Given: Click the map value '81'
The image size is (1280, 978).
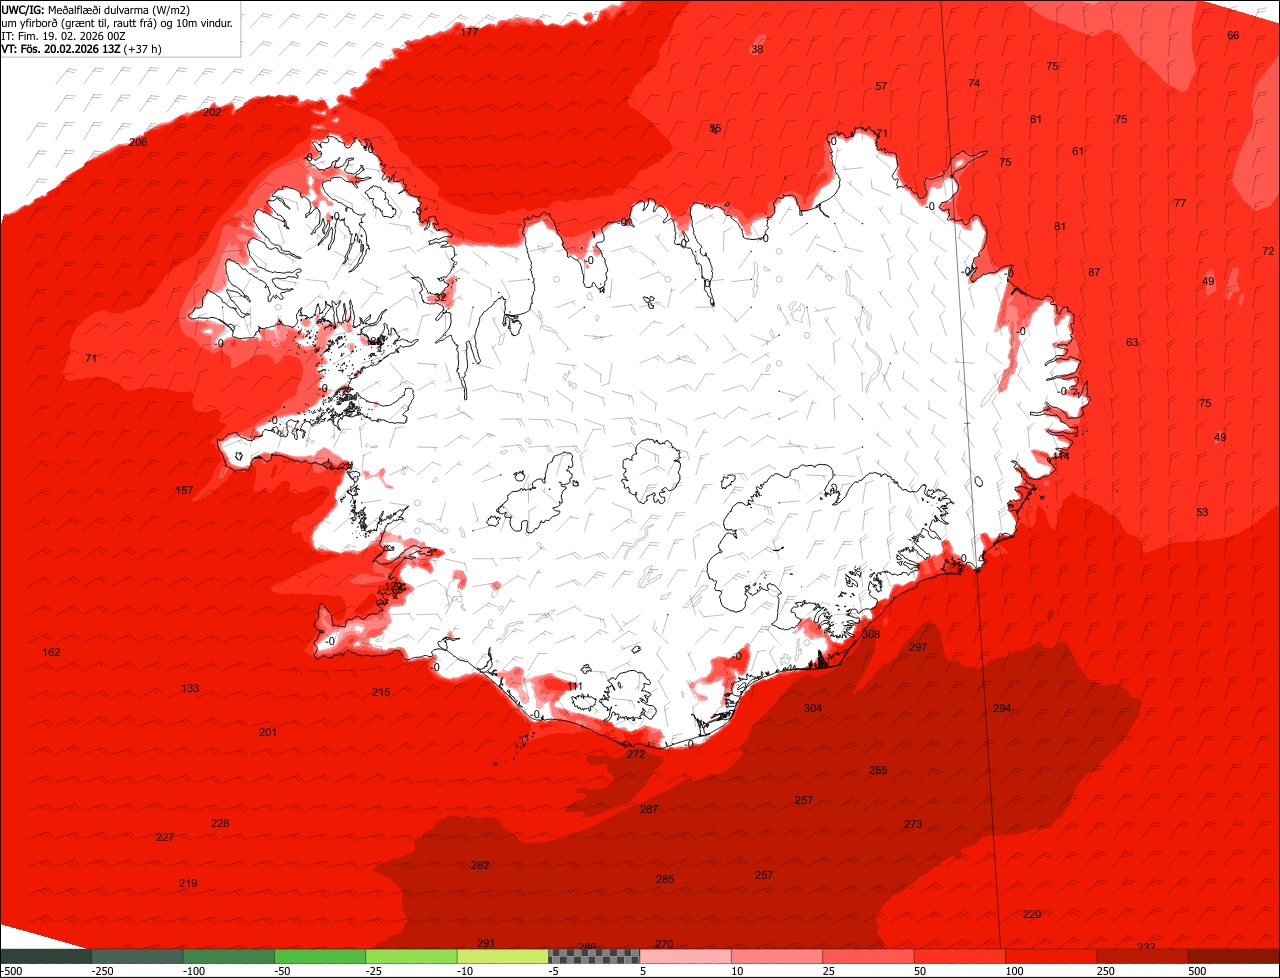Looking at the screenshot, I should [1060, 226].
